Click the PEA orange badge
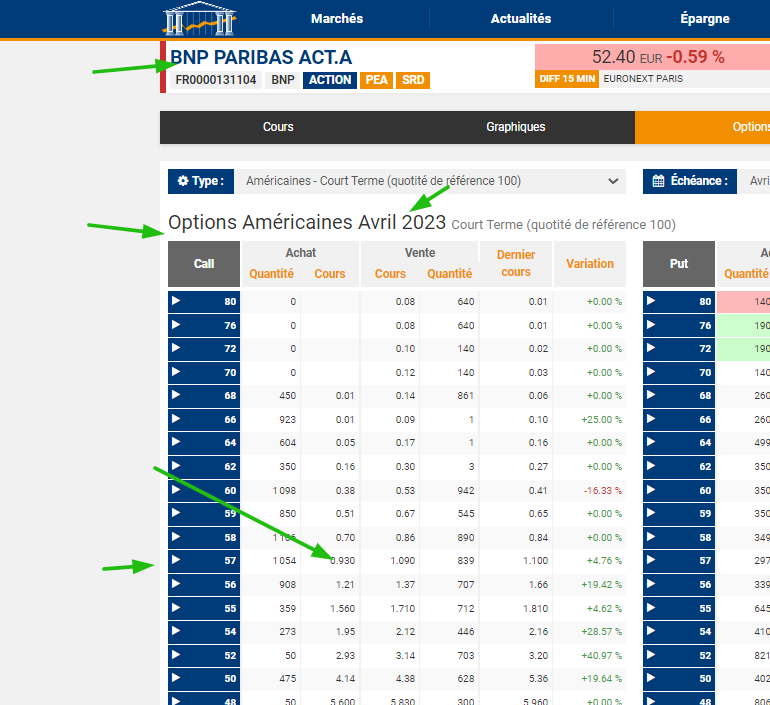770x705 pixels. [376, 80]
